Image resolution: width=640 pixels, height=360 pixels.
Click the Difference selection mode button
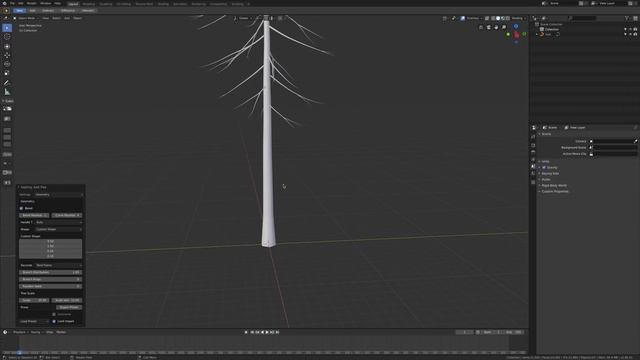(x=68, y=11)
